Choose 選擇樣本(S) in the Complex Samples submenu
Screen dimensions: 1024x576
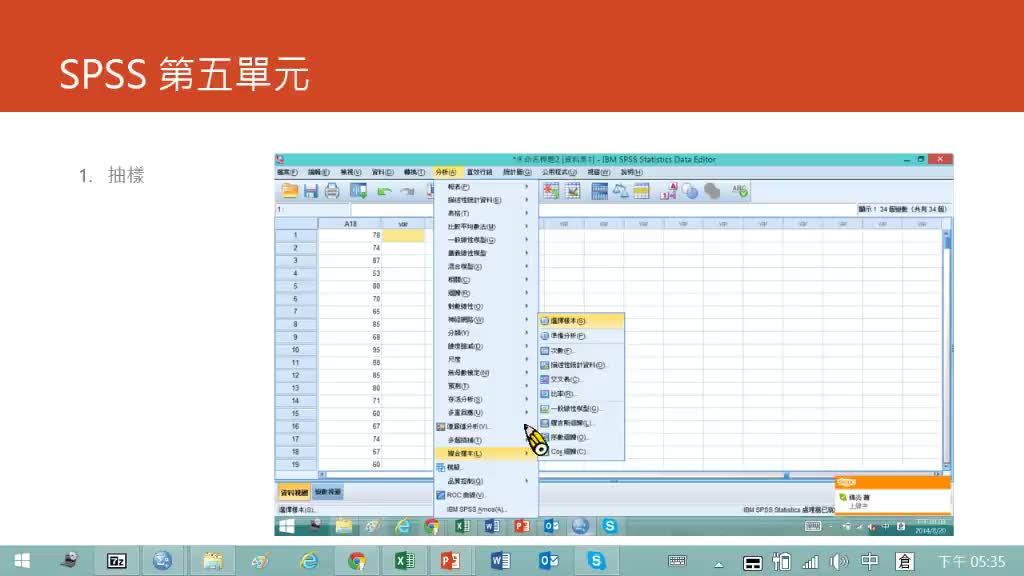[581, 321]
